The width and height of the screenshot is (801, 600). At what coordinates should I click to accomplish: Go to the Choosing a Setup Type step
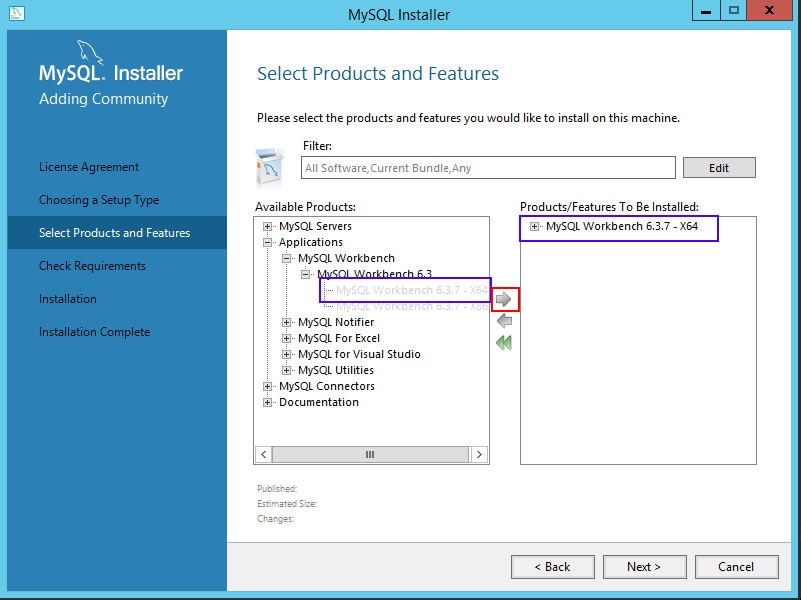click(99, 200)
